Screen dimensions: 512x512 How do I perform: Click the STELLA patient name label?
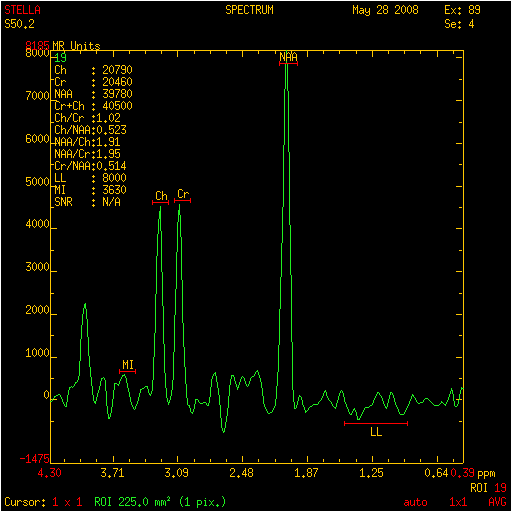coord(22,10)
